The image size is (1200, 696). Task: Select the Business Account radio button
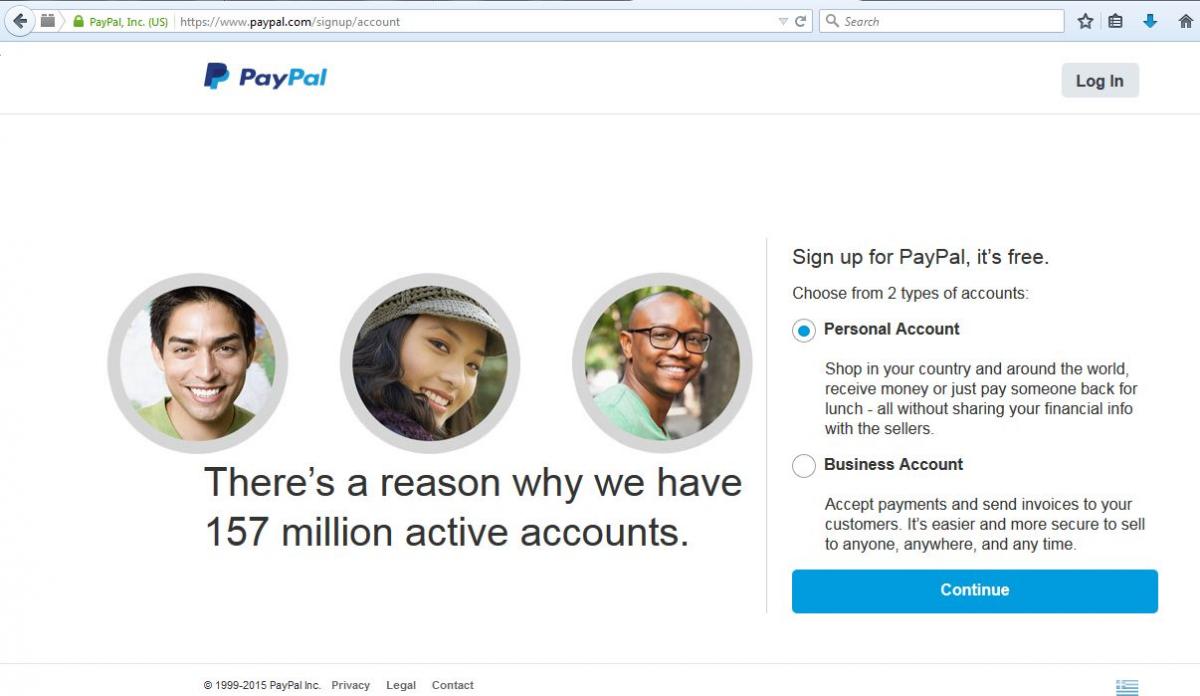pyautogui.click(x=804, y=465)
